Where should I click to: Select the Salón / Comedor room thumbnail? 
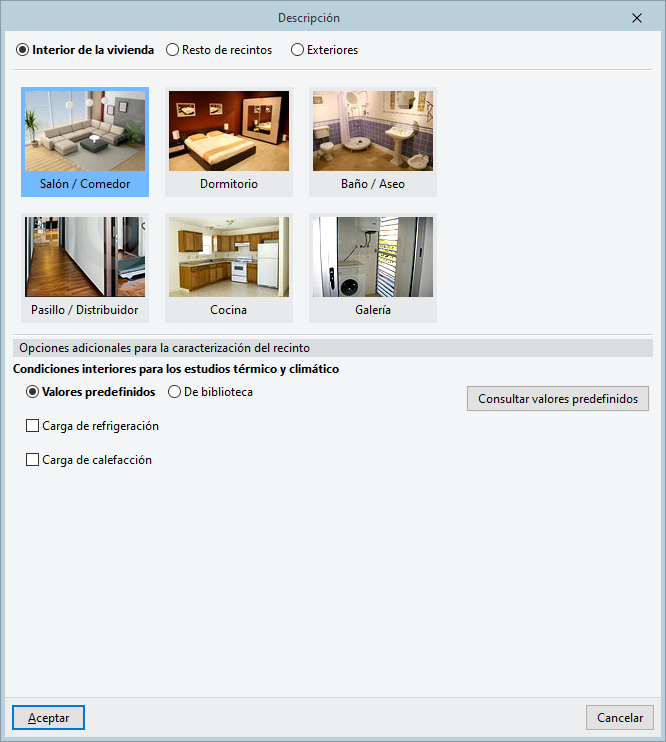click(85, 141)
